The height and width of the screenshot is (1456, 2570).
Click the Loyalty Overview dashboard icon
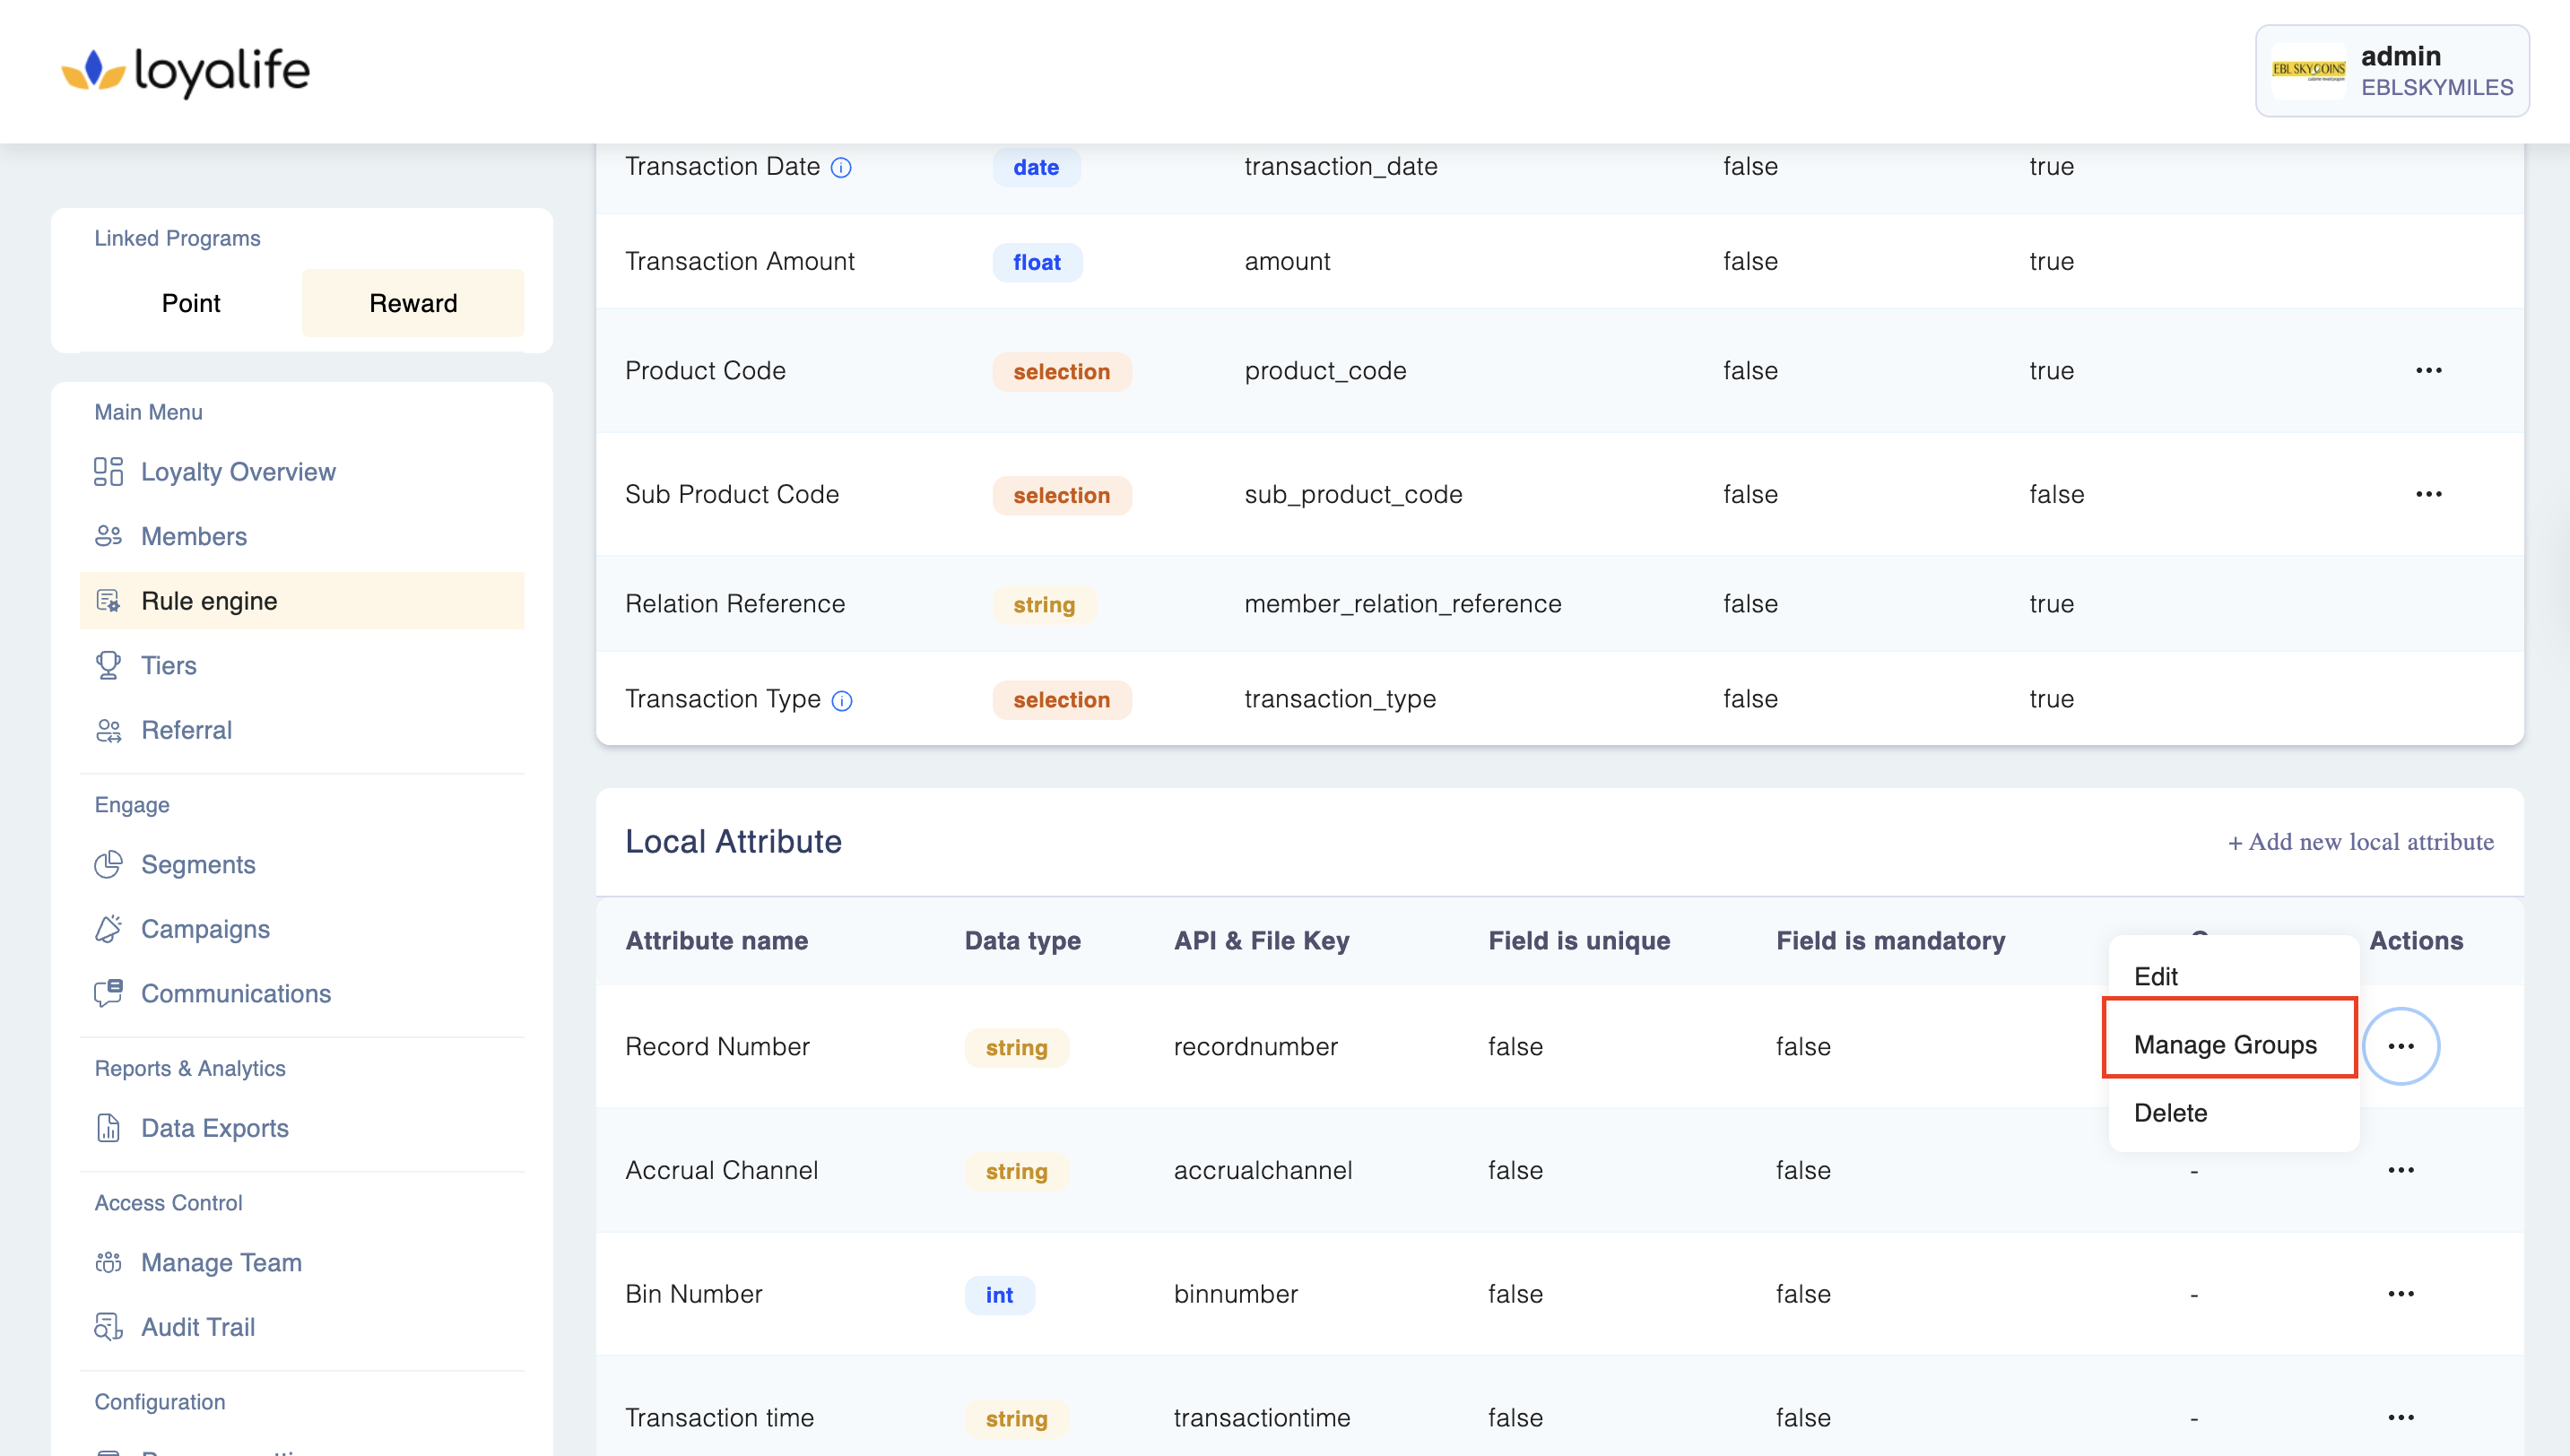[x=108, y=472]
